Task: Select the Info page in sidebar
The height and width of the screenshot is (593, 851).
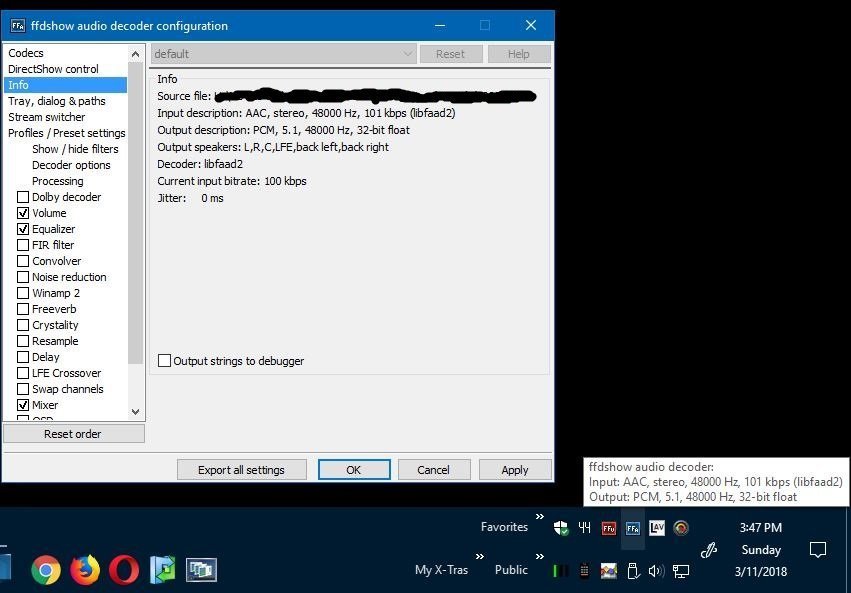Action: [x=66, y=85]
